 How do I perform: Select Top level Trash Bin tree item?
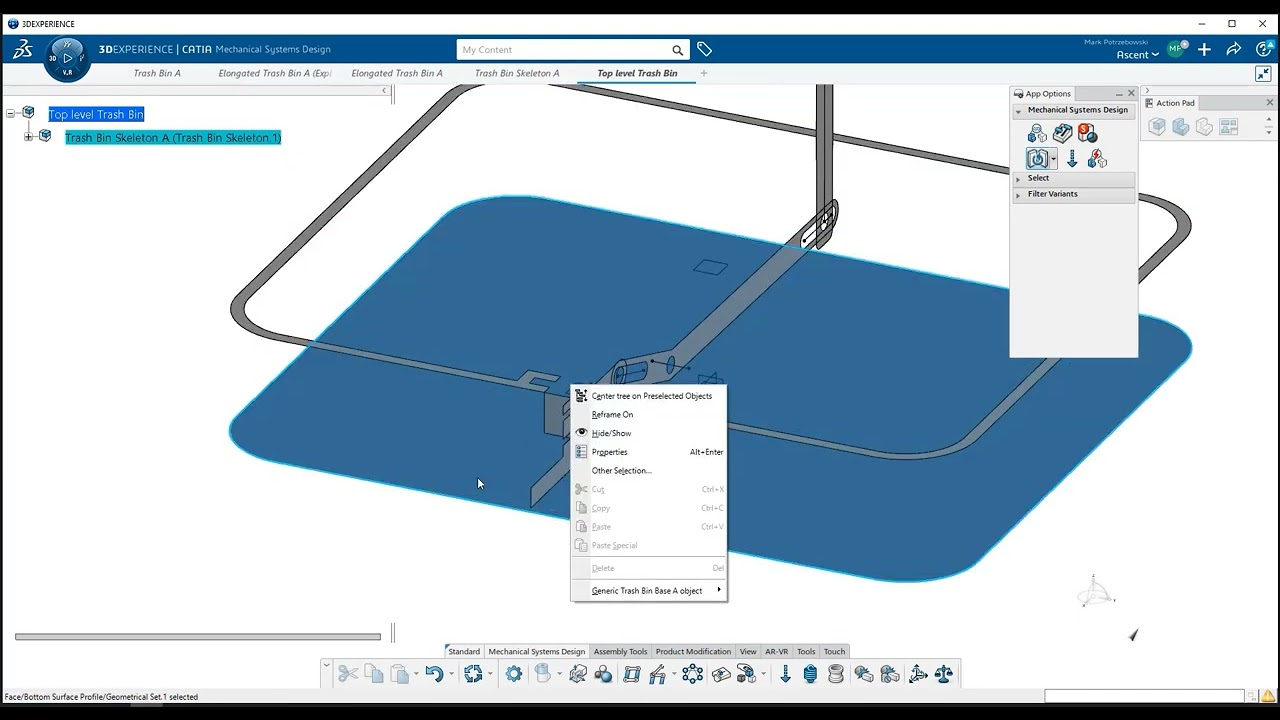pos(96,114)
